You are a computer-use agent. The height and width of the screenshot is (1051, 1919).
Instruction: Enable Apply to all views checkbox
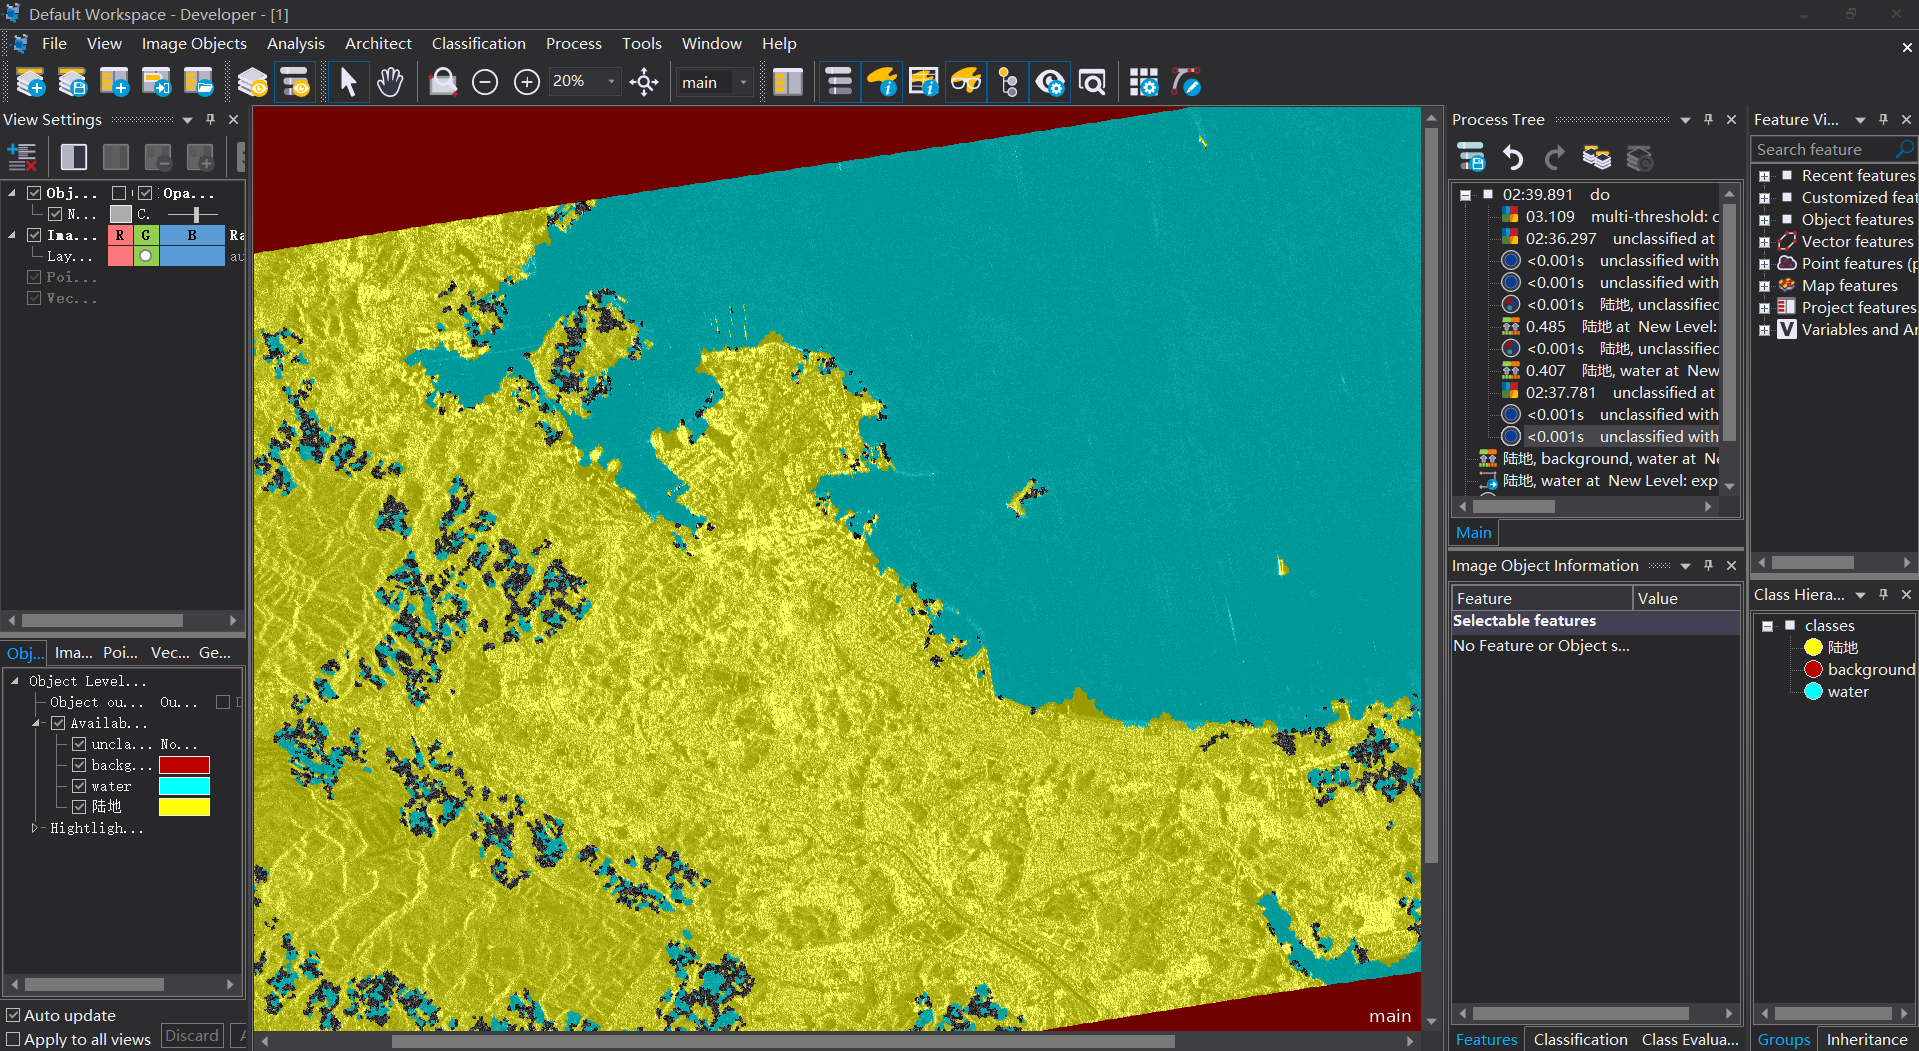click(13, 1039)
